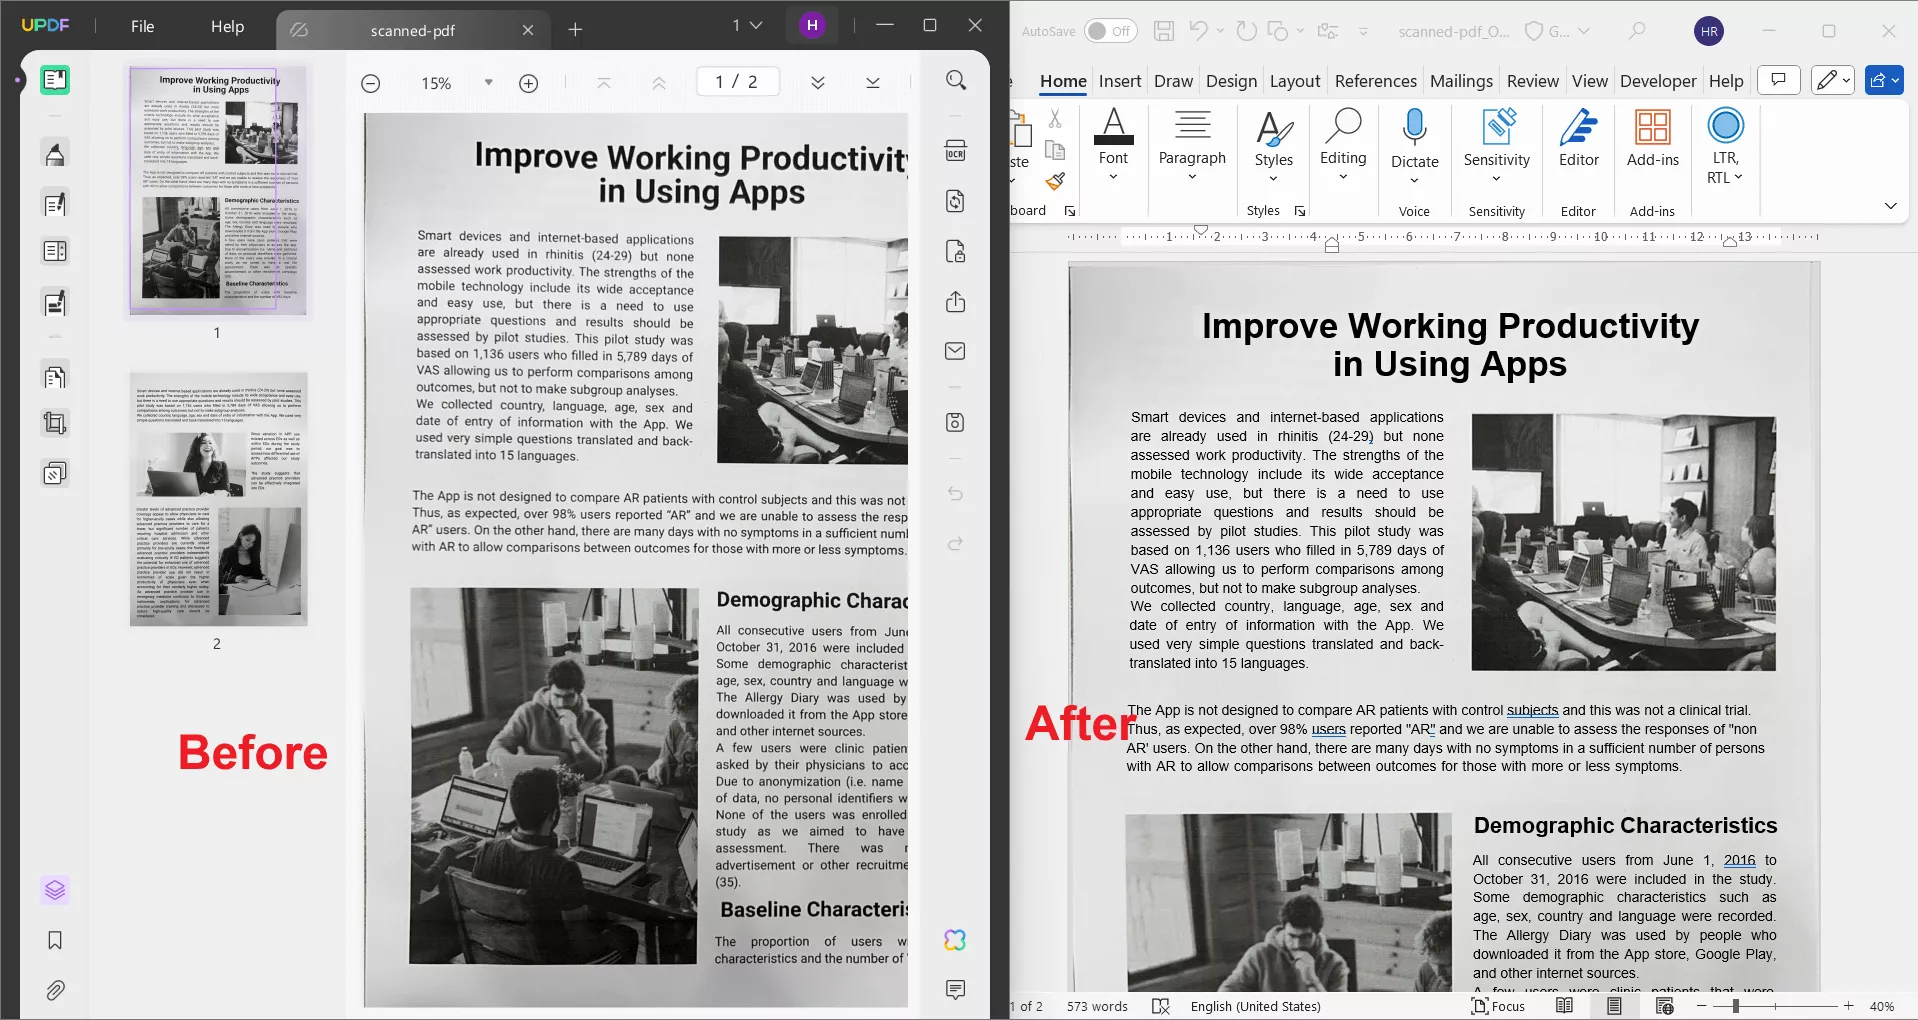
Task: Open the File menu in UPDF
Action: pos(143,26)
